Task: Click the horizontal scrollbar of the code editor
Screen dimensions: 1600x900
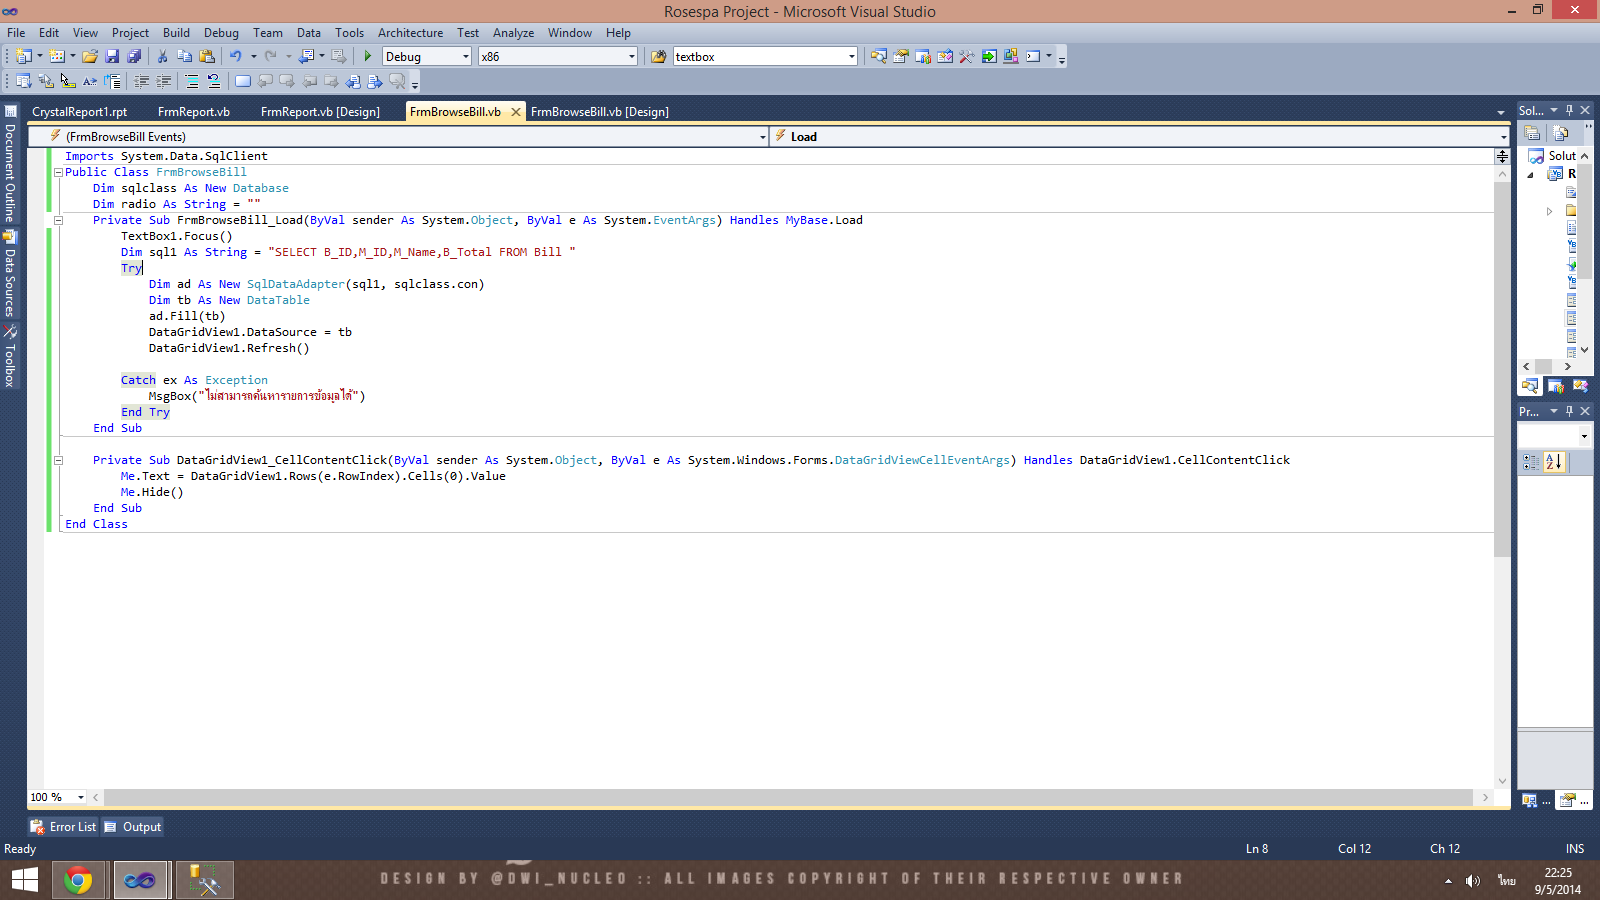Action: point(789,797)
